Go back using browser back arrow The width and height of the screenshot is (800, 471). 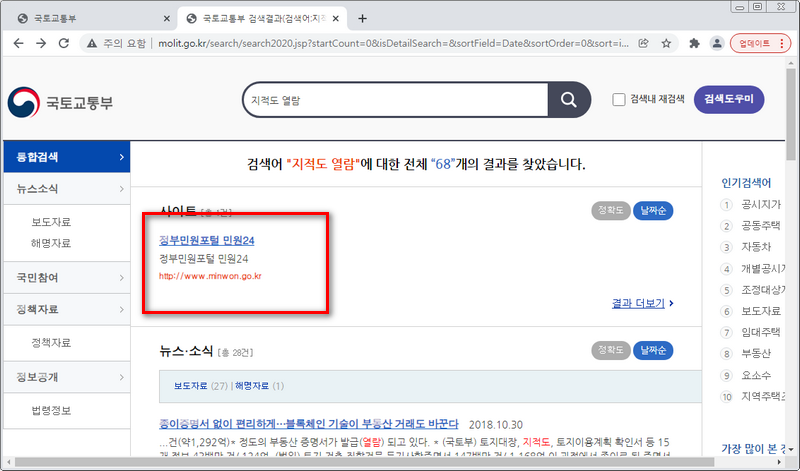[18, 43]
